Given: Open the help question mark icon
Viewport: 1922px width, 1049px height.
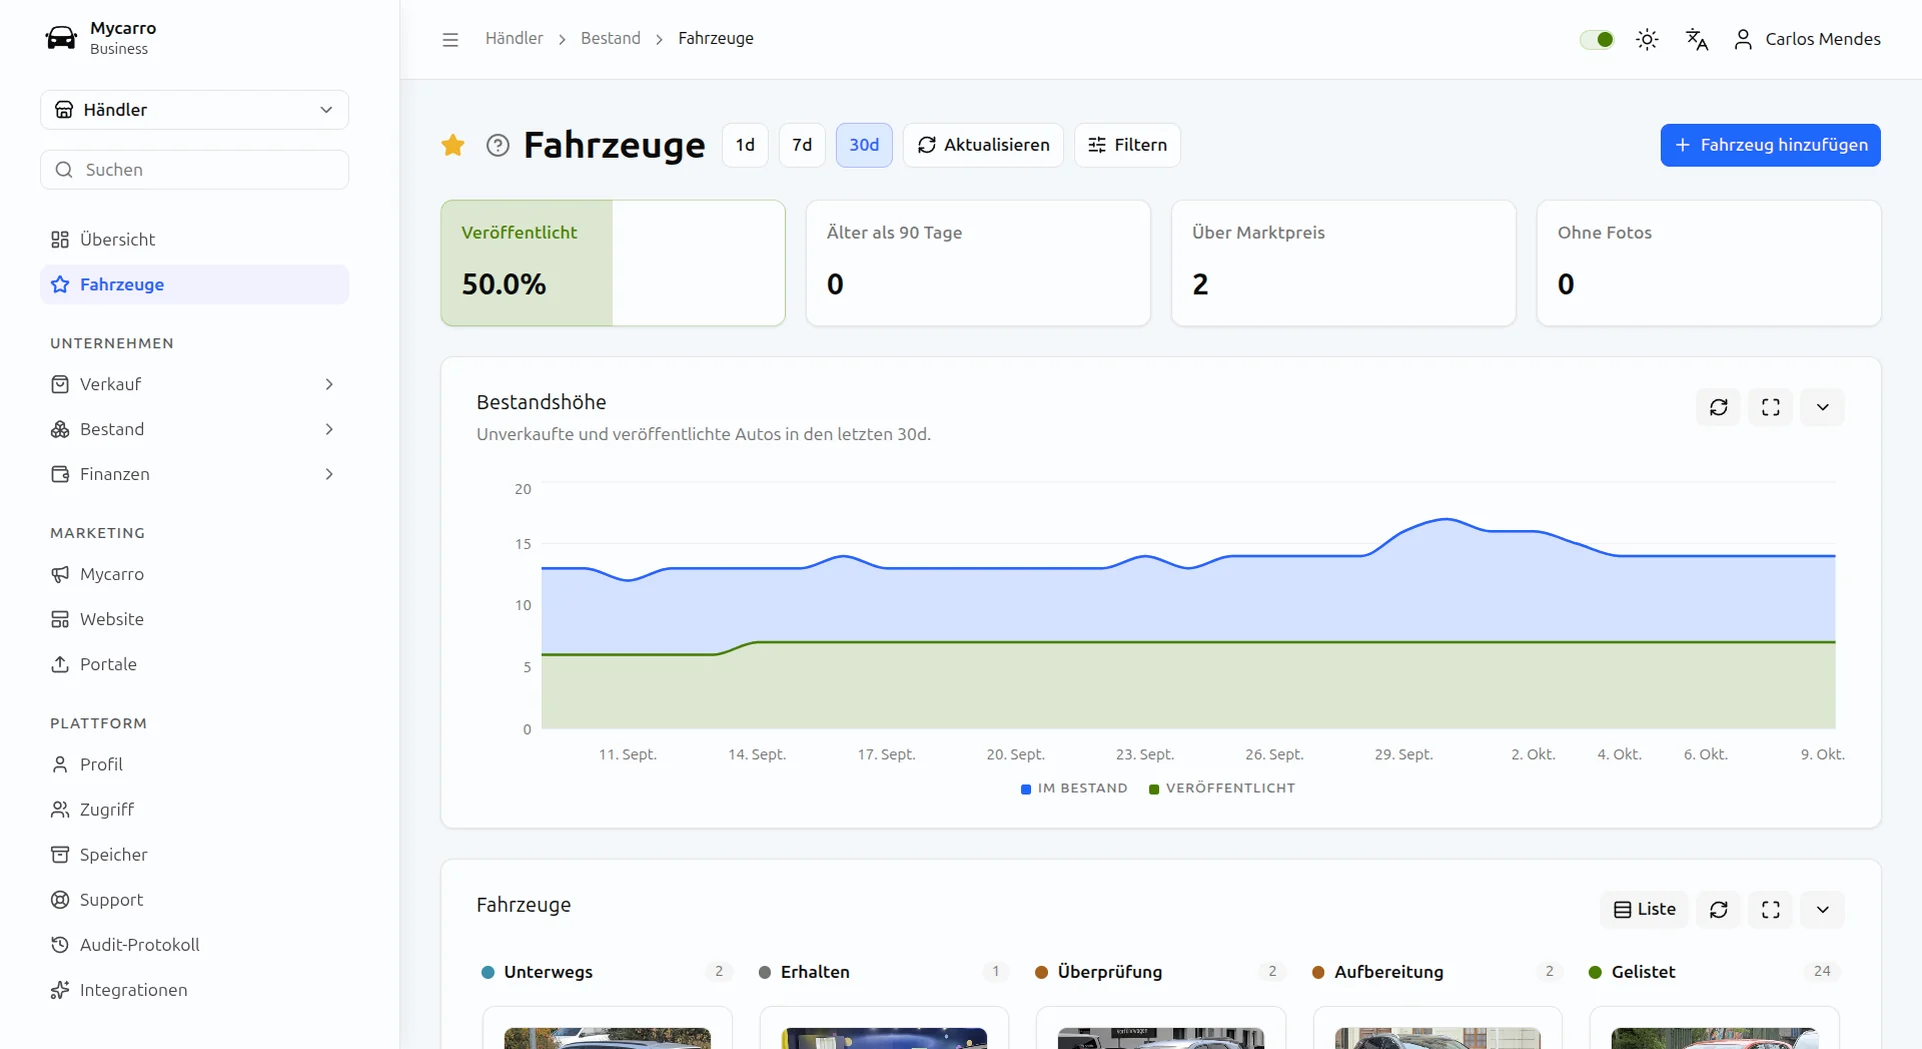Looking at the screenshot, I should 498,145.
